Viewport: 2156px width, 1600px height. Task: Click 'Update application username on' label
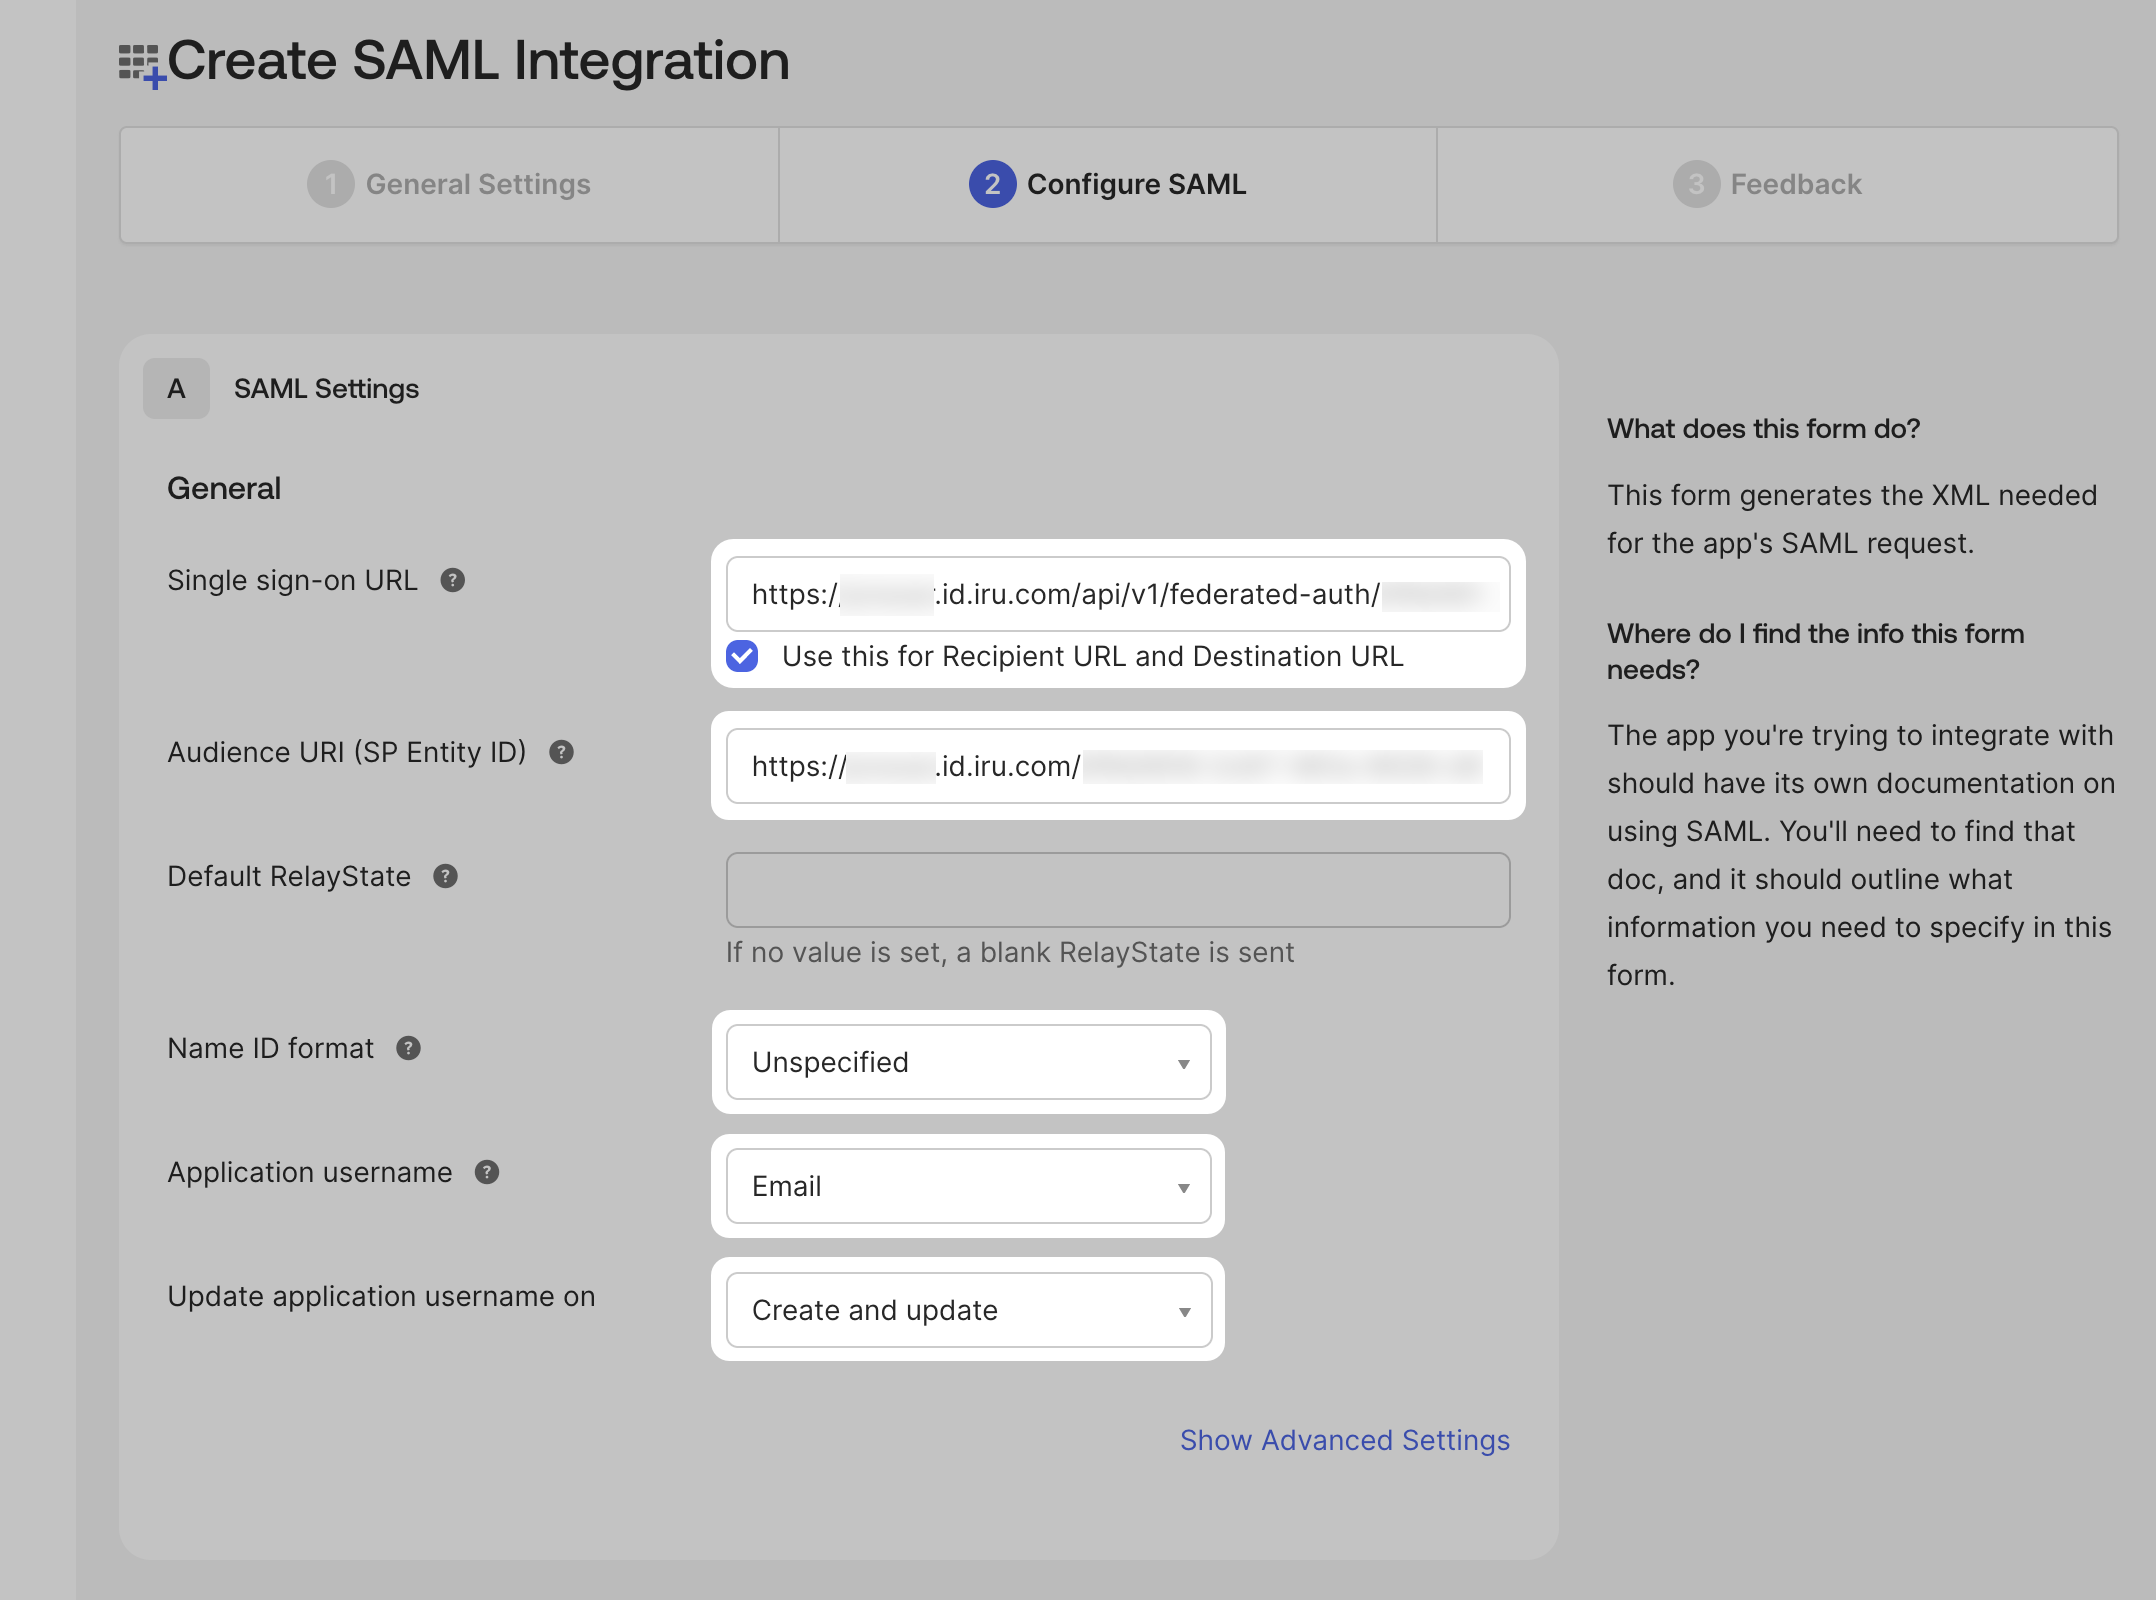pos(381,1296)
